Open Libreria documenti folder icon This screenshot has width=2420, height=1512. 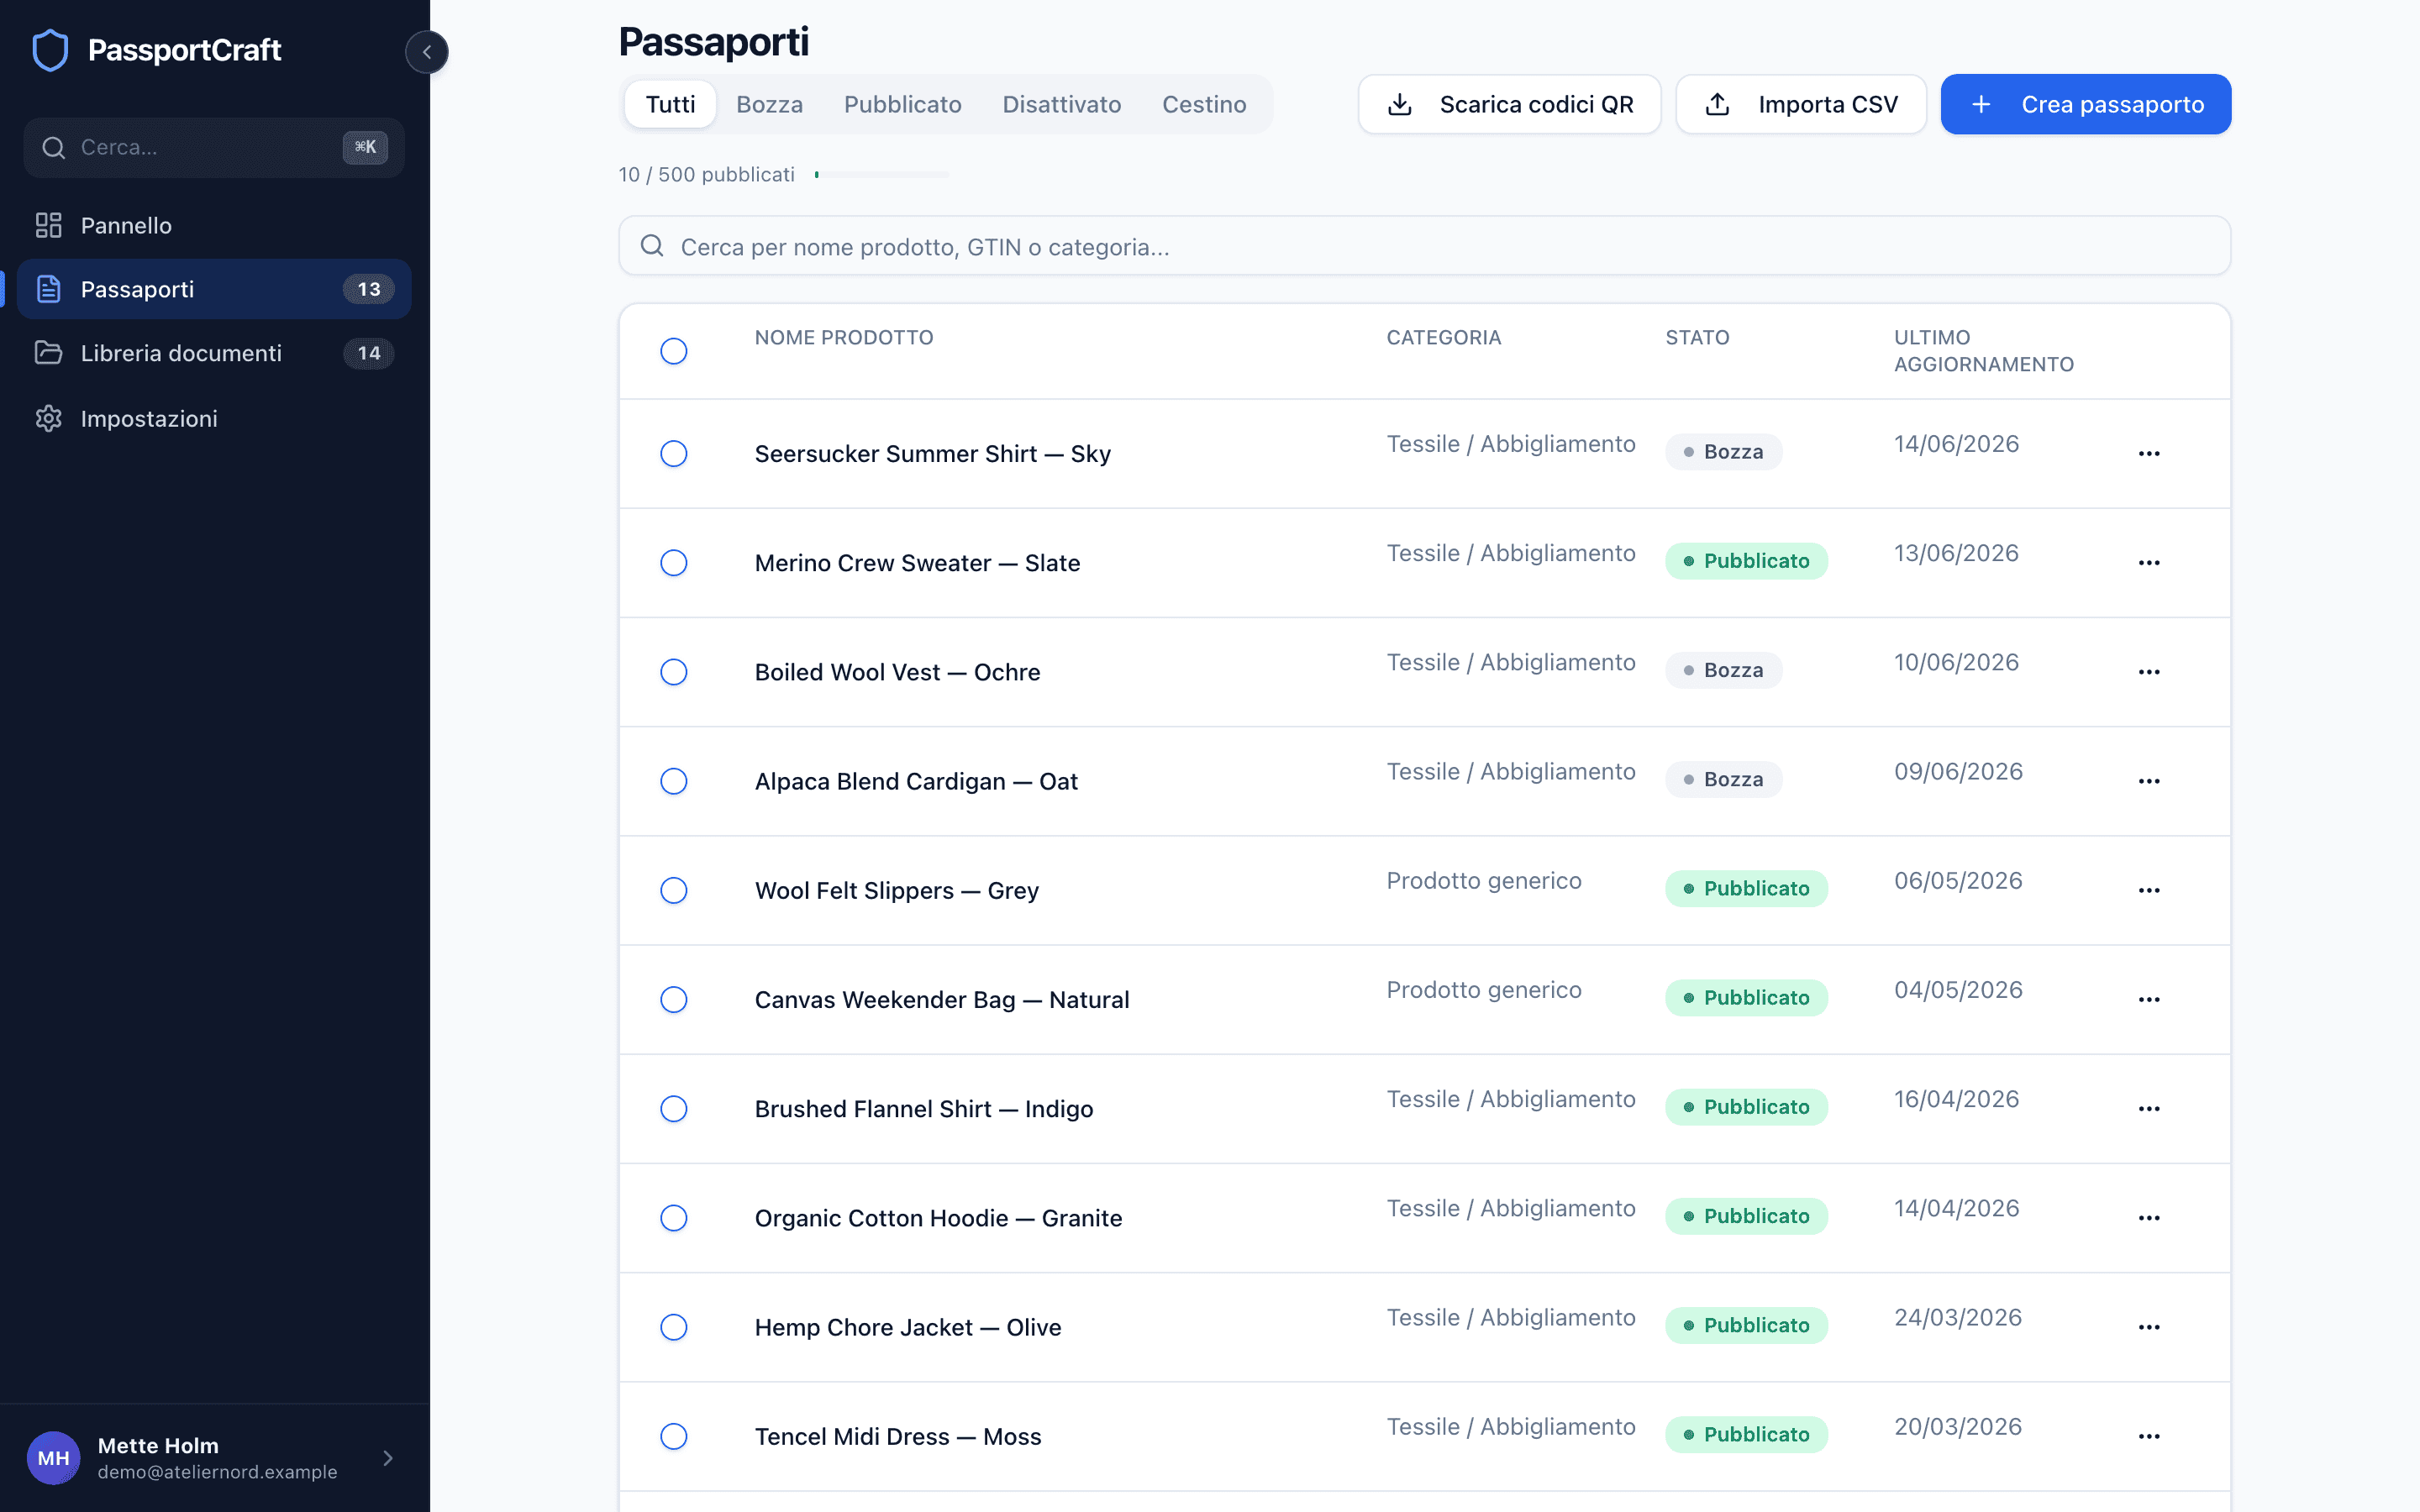49,353
